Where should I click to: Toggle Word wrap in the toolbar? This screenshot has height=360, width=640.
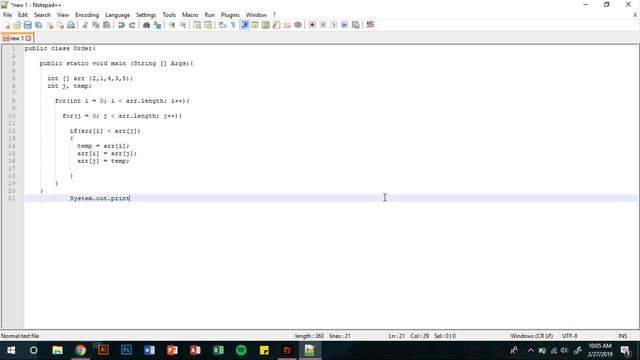pyautogui.click(x=222, y=25)
